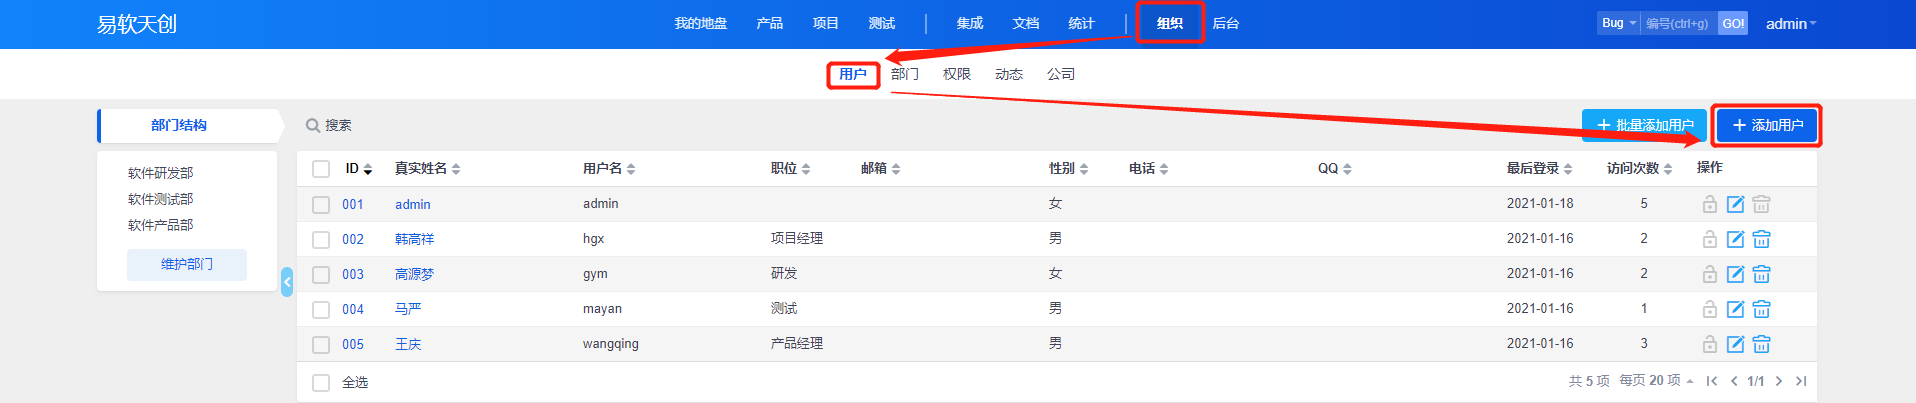Open user profile link 韩高祥
Viewport: 1916px width, 403px height.
414,239
